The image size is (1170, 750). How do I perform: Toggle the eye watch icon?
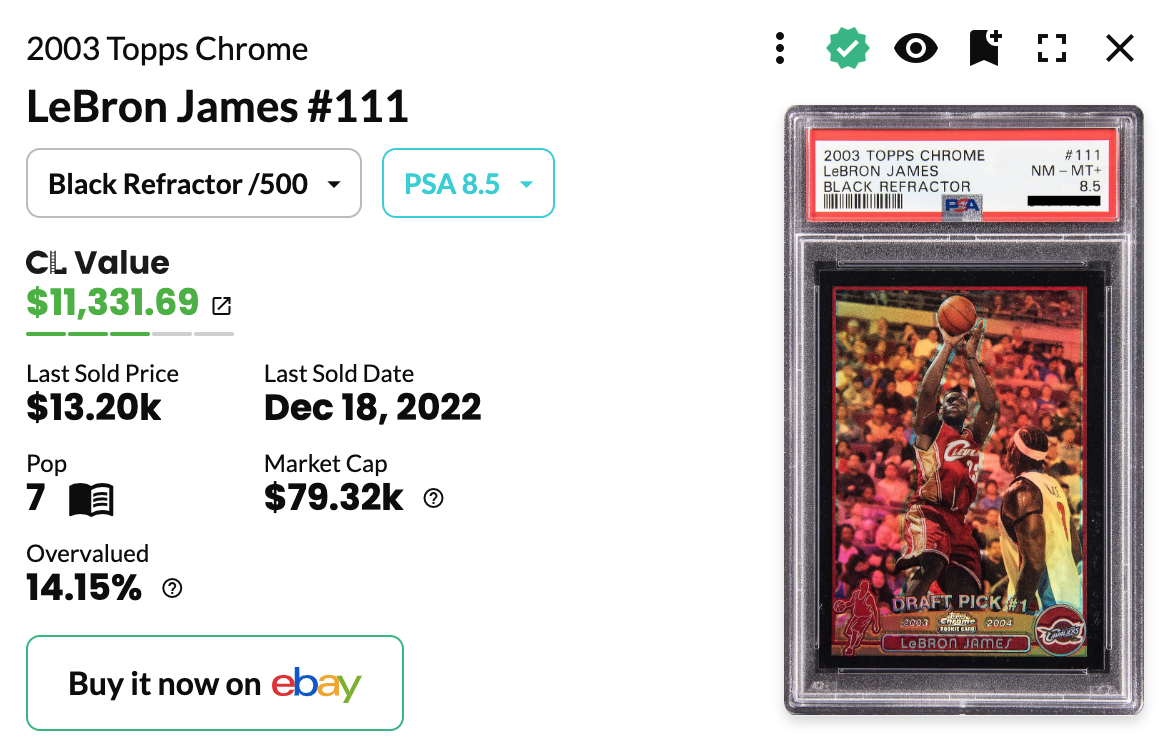pyautogui.click(x=916, y=49)
